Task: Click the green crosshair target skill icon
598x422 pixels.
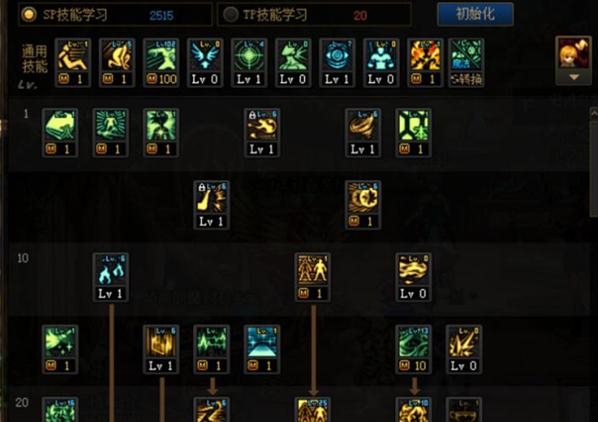Action: tap(249, 63)
